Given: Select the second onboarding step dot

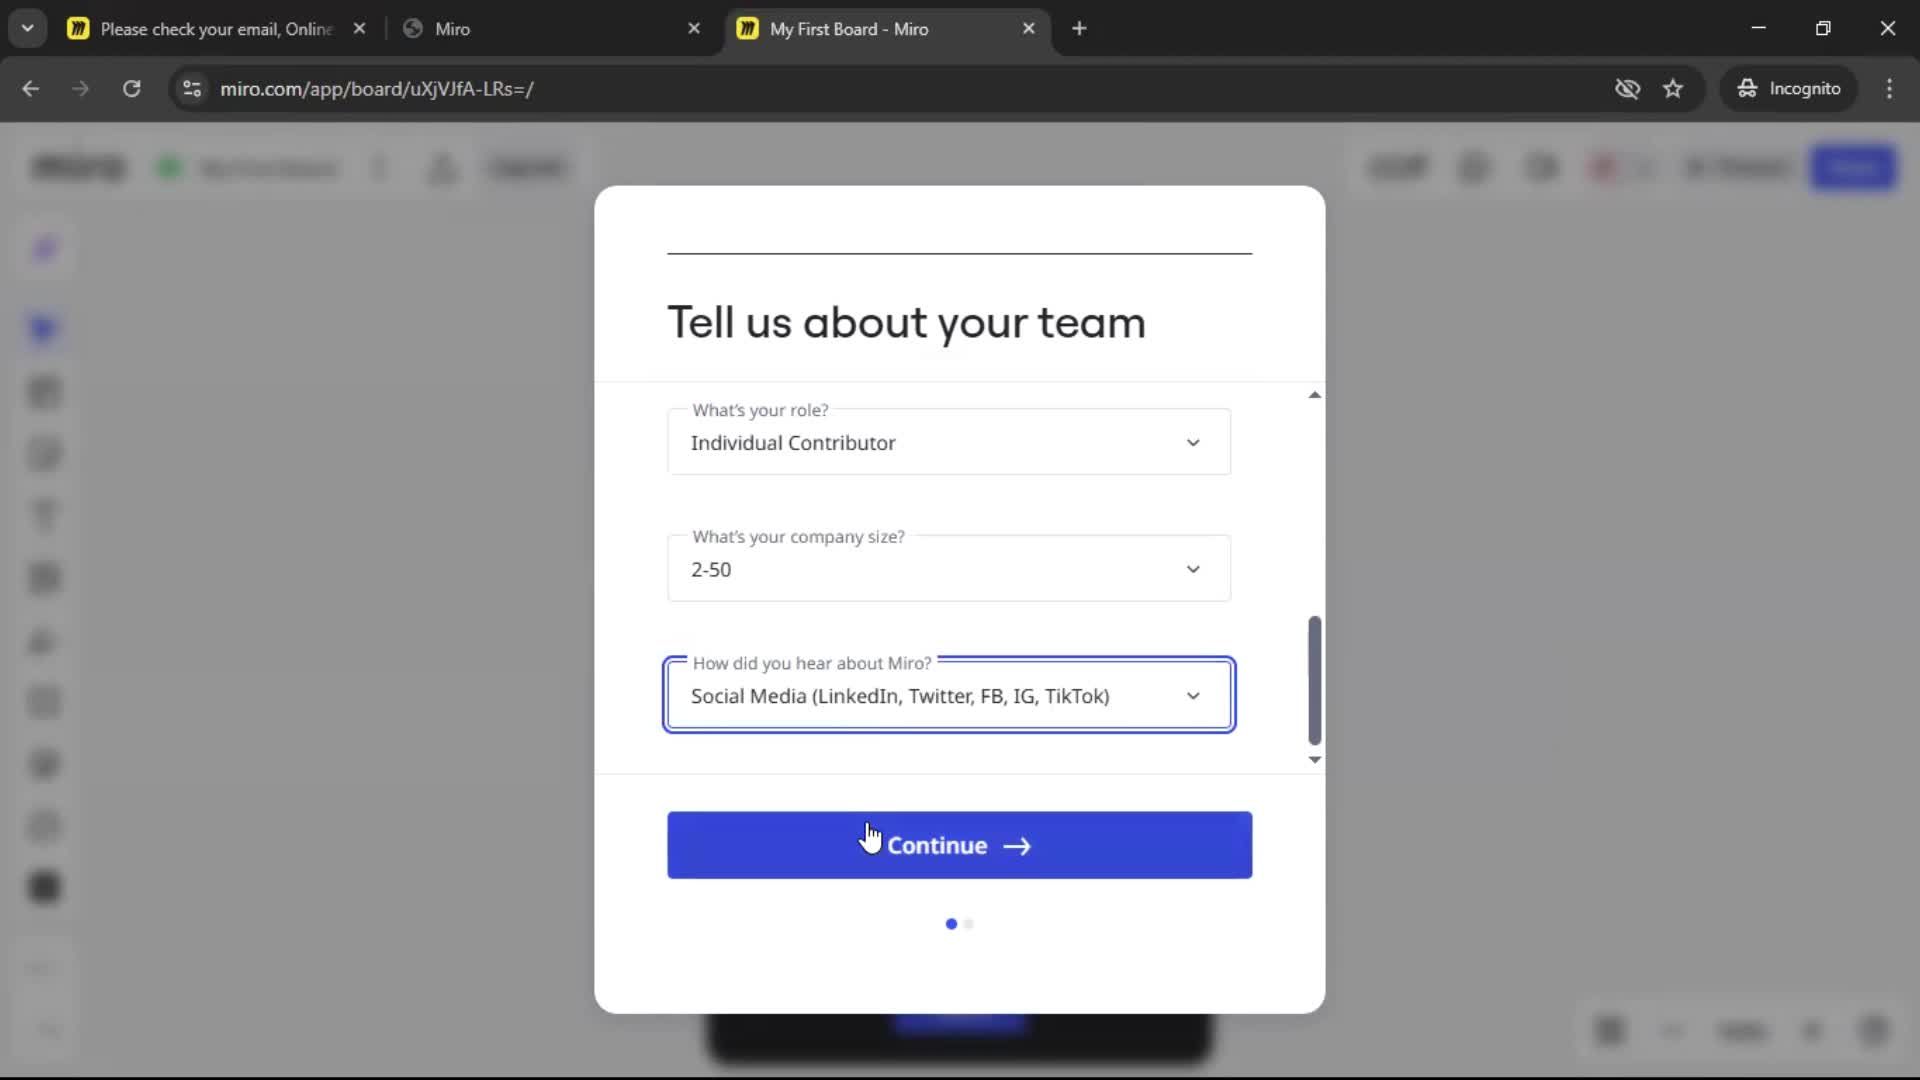Looking at the screenshot, I should pyautogui.click(x=968, y=924).
